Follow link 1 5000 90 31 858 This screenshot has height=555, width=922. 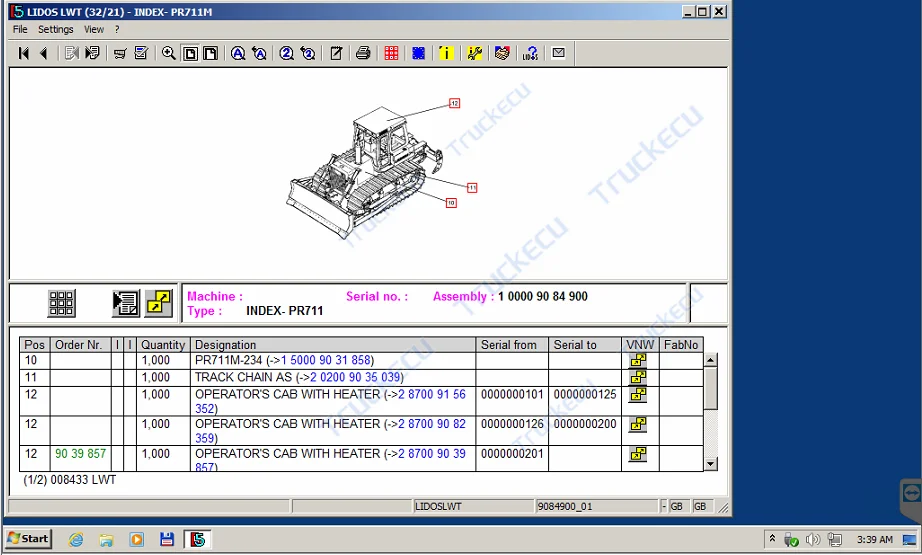326,360
